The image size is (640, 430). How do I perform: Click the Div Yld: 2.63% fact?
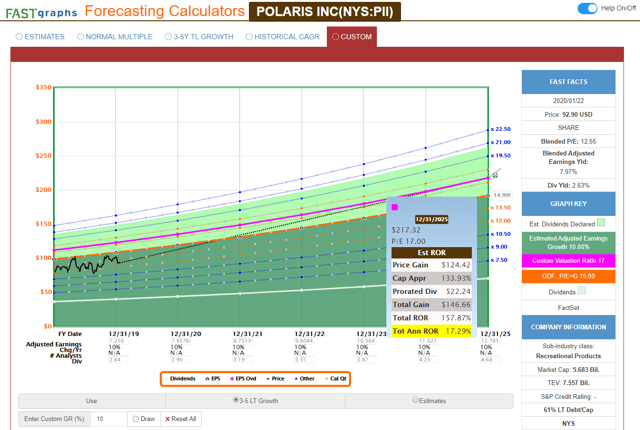[x=568, y=186]
